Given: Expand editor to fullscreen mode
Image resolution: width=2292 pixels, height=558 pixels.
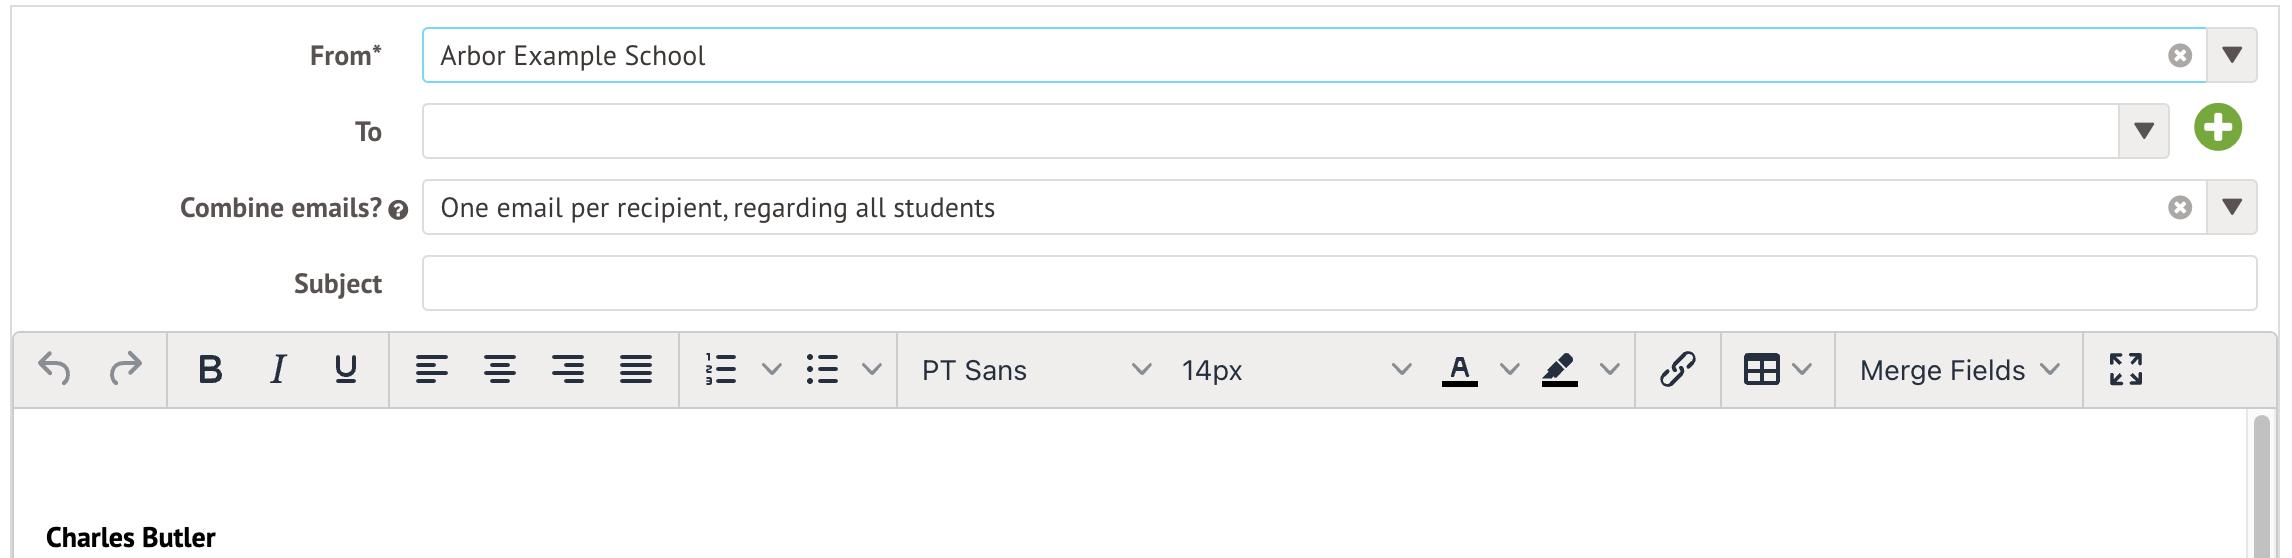Looking at the screenshot, I should [2126, 369].
